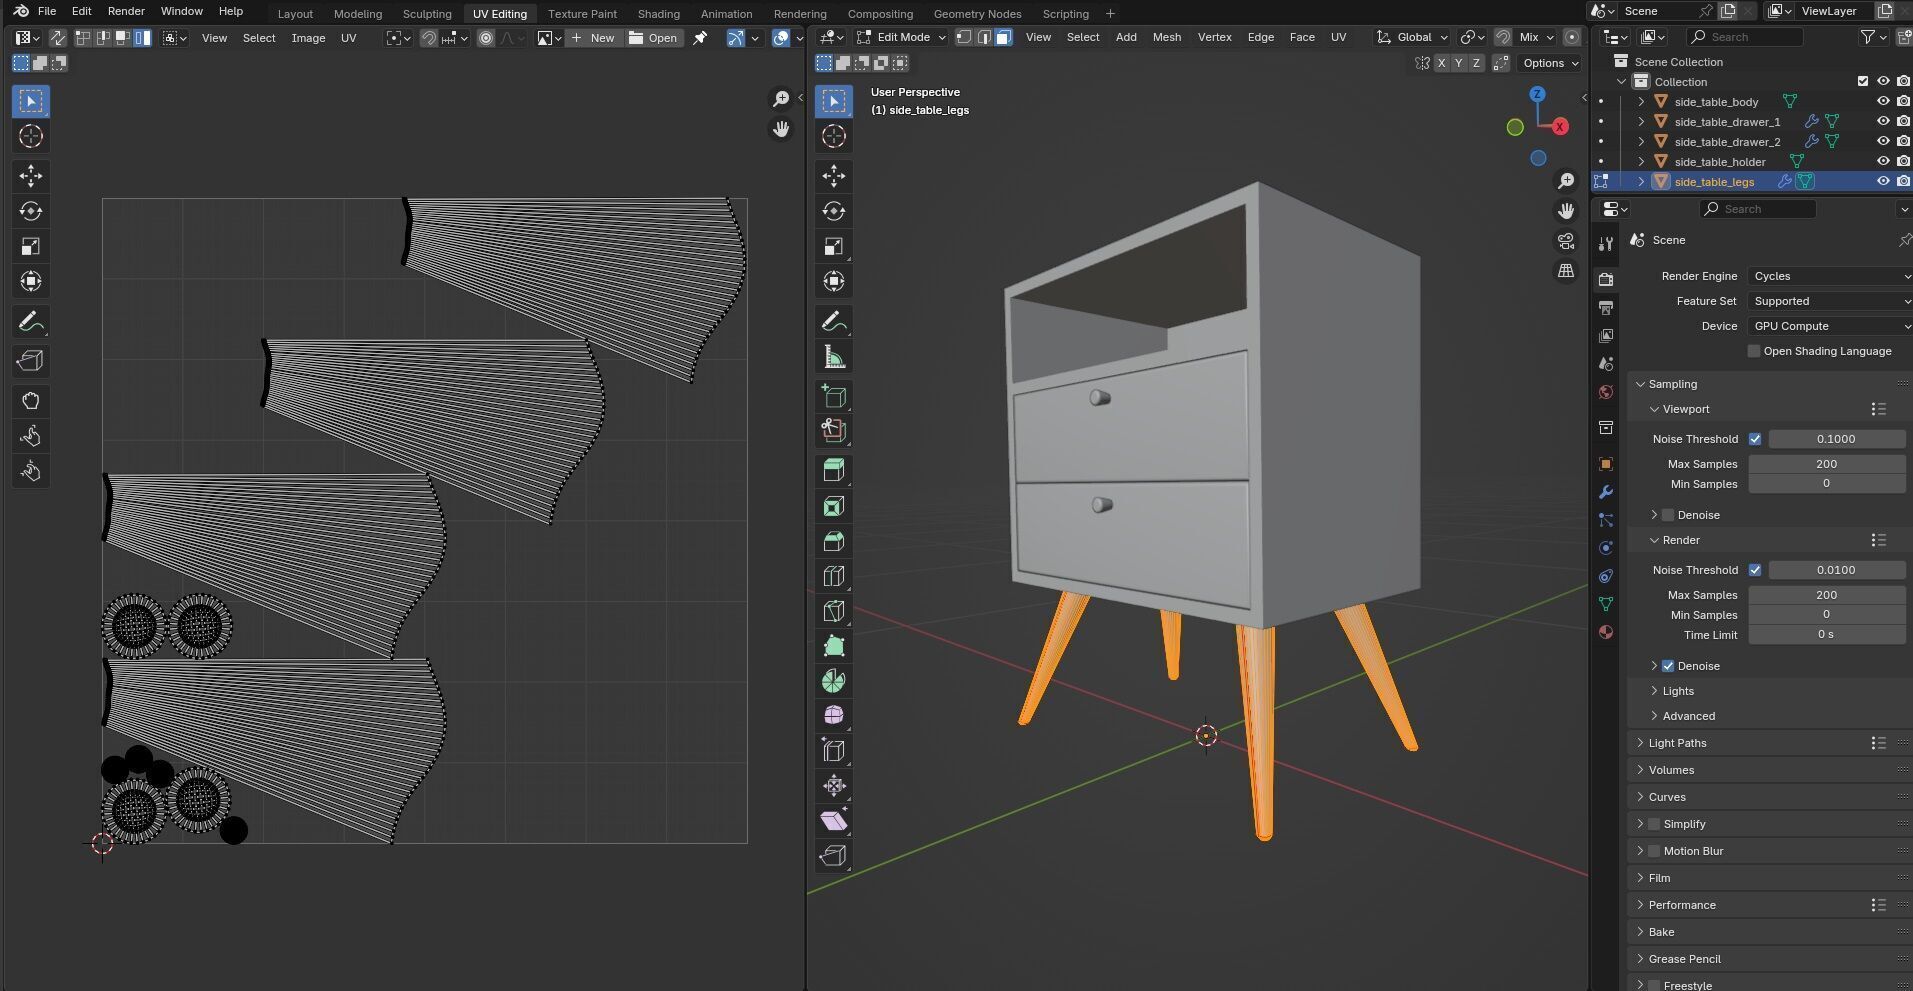Select the Shear tool
1913x991 pixels.
coord(834,821)
